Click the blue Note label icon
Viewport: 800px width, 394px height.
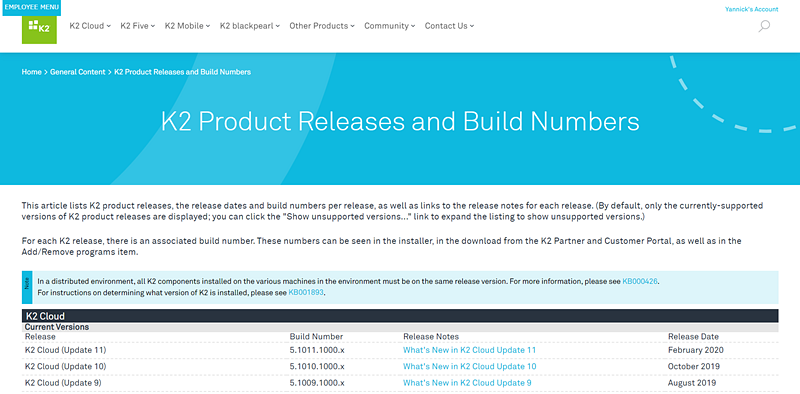coord(27,287)
